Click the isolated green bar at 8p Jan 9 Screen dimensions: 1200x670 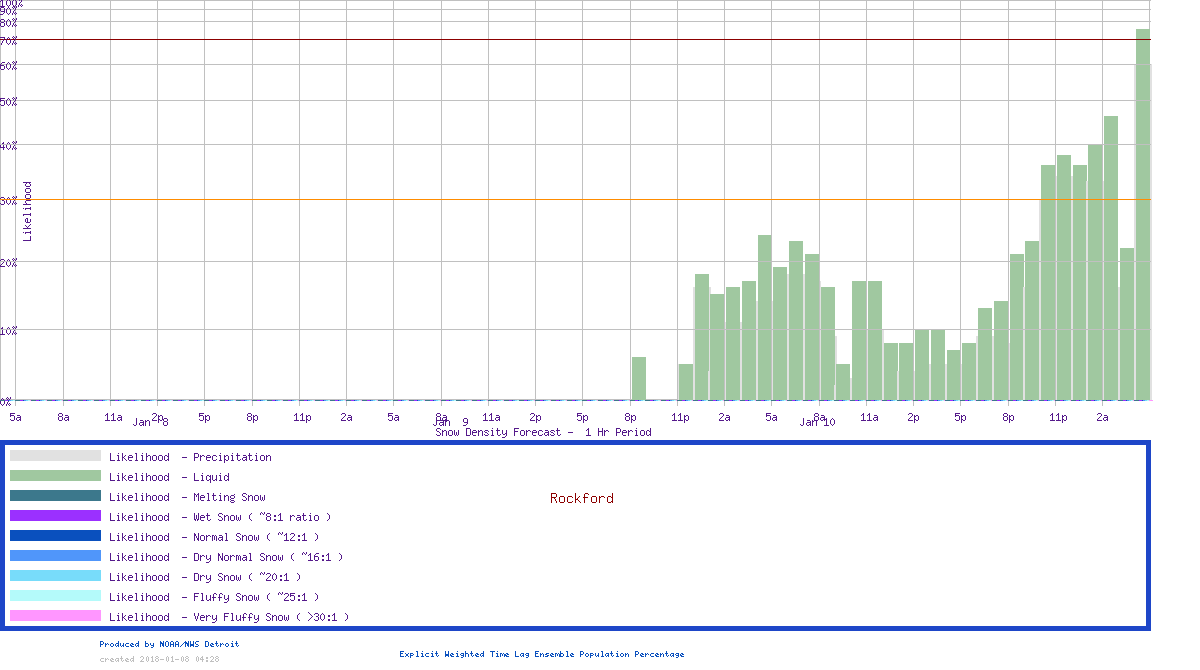[638, 378]
